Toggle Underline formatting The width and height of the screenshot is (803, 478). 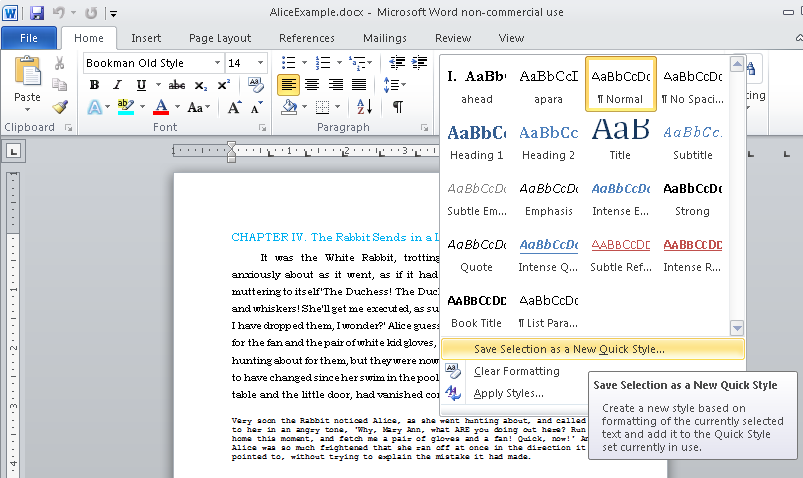click(141, 85)
